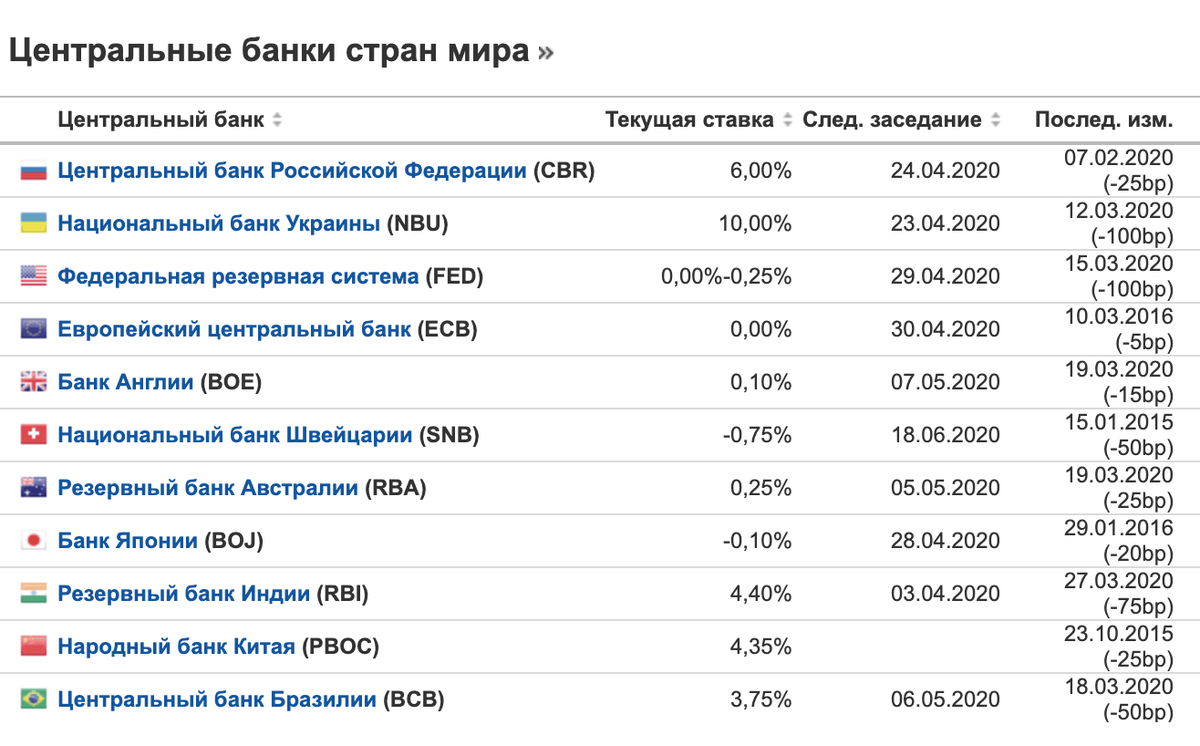Click the Indian flag icon
This screenshot has height=746, width=1200.
point(34,594)
